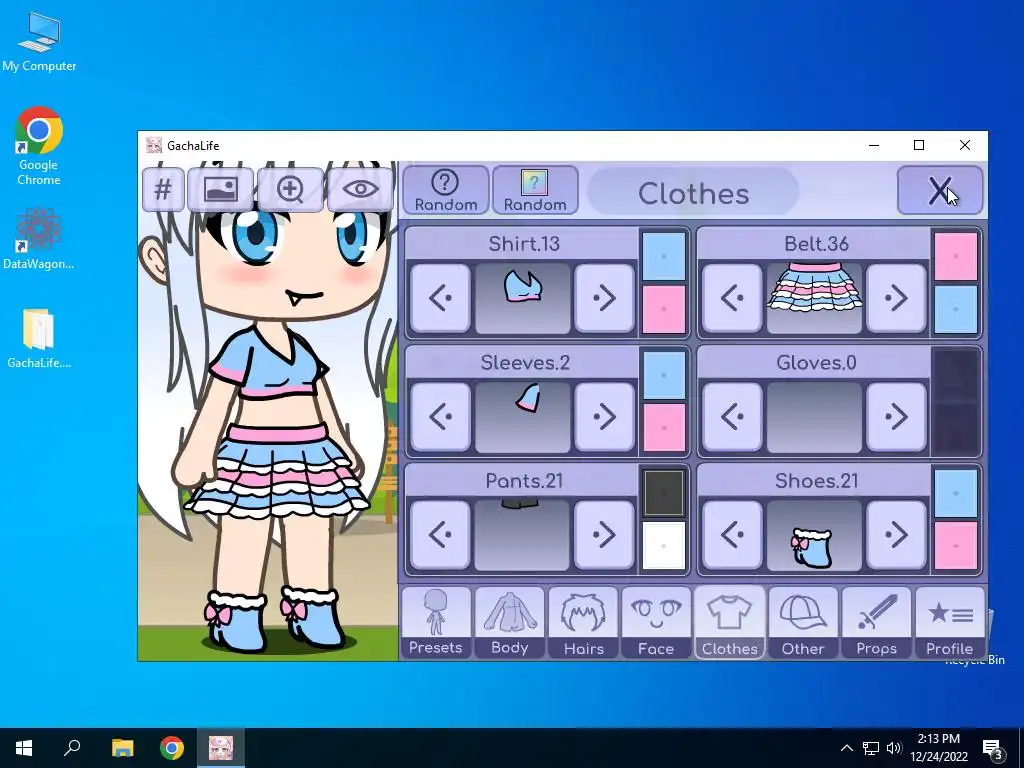Select previous Gloves style arrow

(733, 417)
